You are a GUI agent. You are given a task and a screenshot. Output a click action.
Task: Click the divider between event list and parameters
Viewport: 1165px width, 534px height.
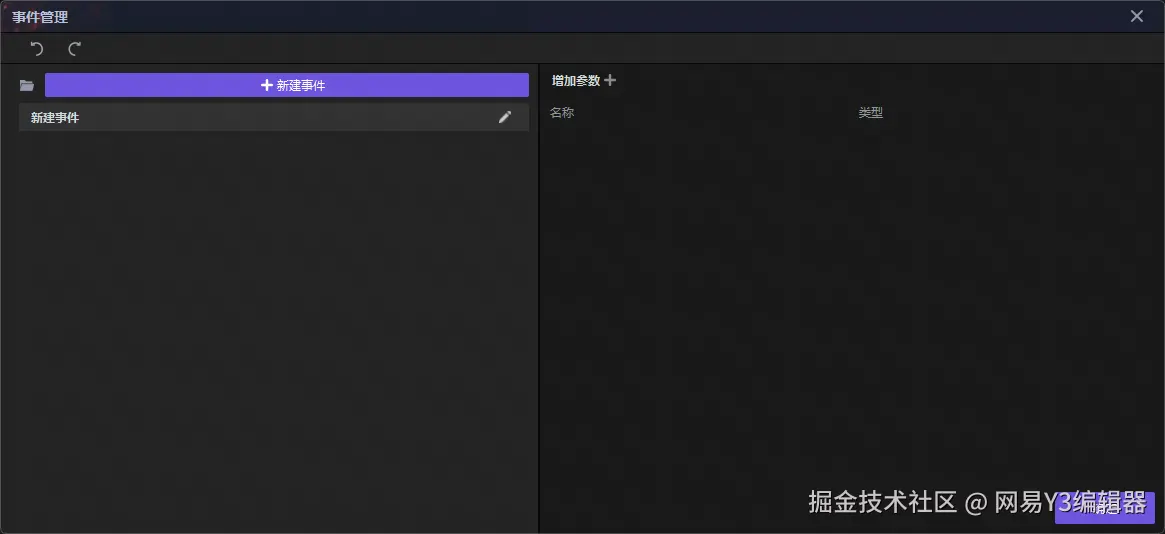point(538,297)
